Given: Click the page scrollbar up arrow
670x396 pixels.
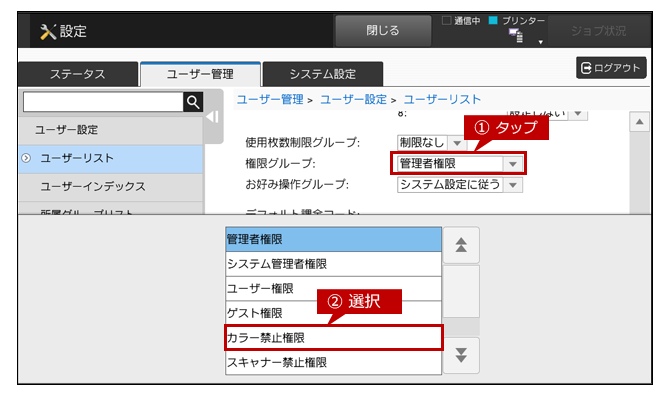Looking at the screenshot, I should (x=639, y=122).
